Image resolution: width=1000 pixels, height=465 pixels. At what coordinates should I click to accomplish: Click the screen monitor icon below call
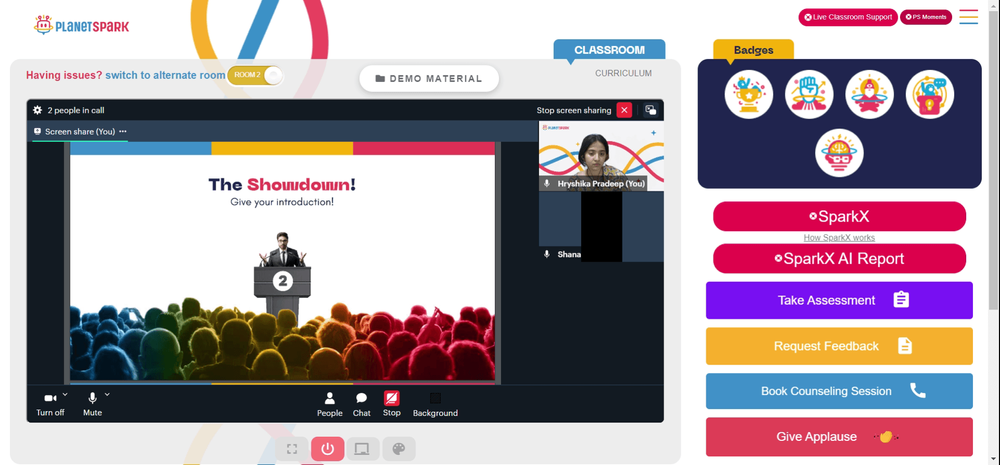coord(362,449)
